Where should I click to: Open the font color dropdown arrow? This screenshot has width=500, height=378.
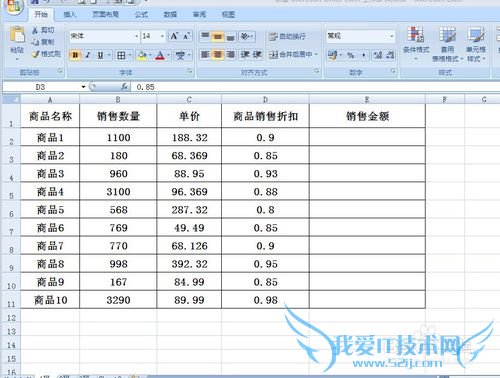pos(168,55)
